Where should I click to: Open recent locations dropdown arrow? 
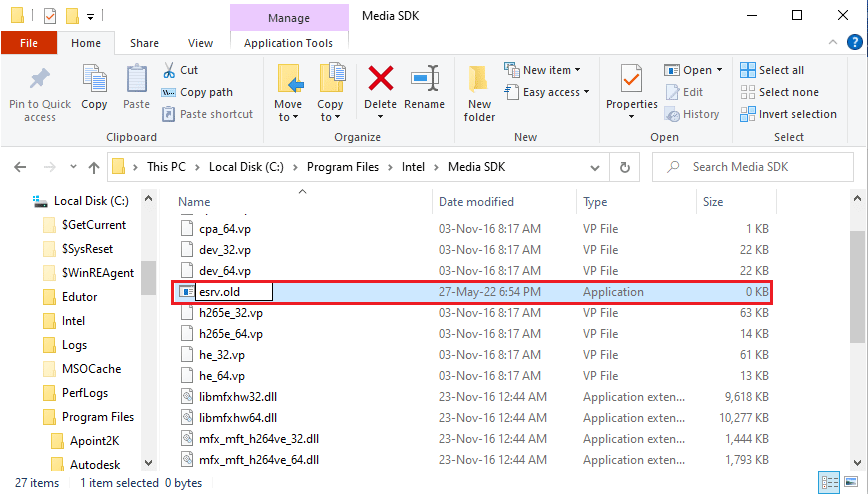[73, 167]
